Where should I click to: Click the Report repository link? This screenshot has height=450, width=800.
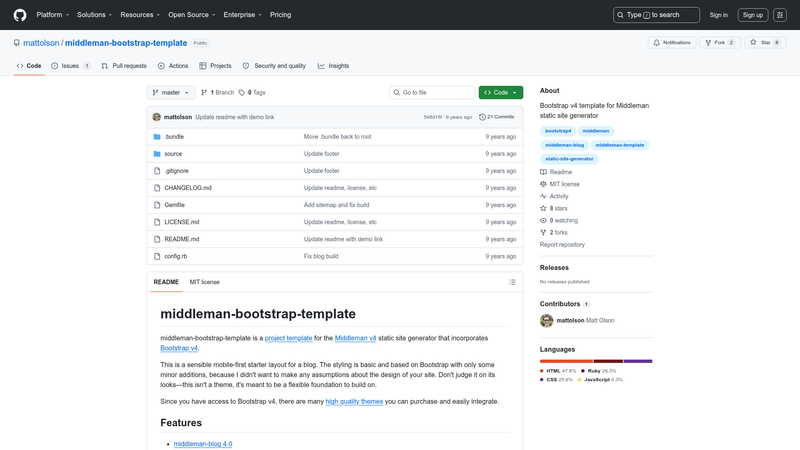coord(562,245)
